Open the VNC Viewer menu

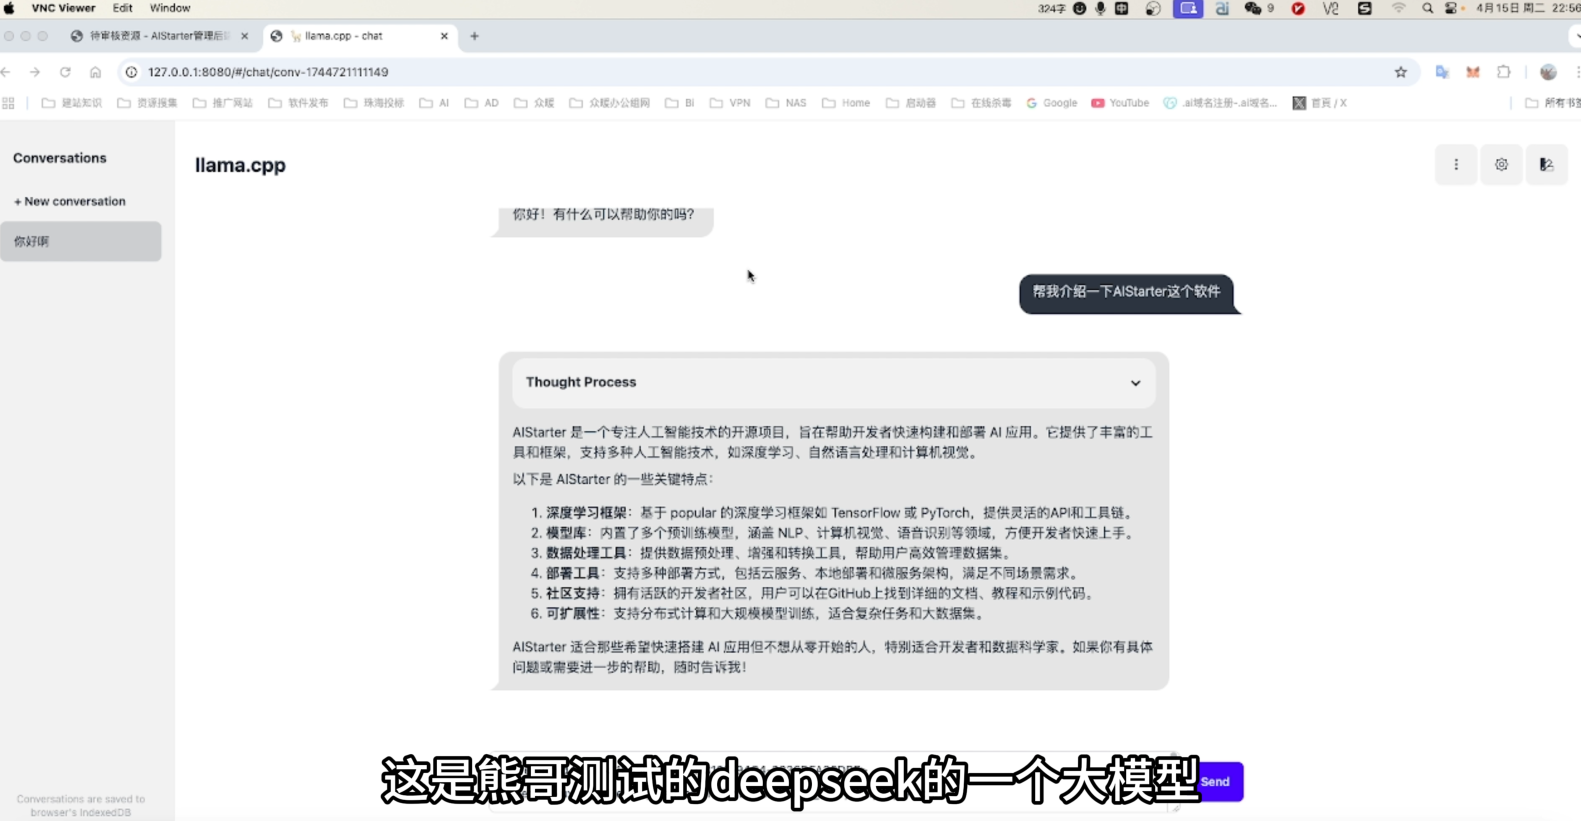pos(63,8)
